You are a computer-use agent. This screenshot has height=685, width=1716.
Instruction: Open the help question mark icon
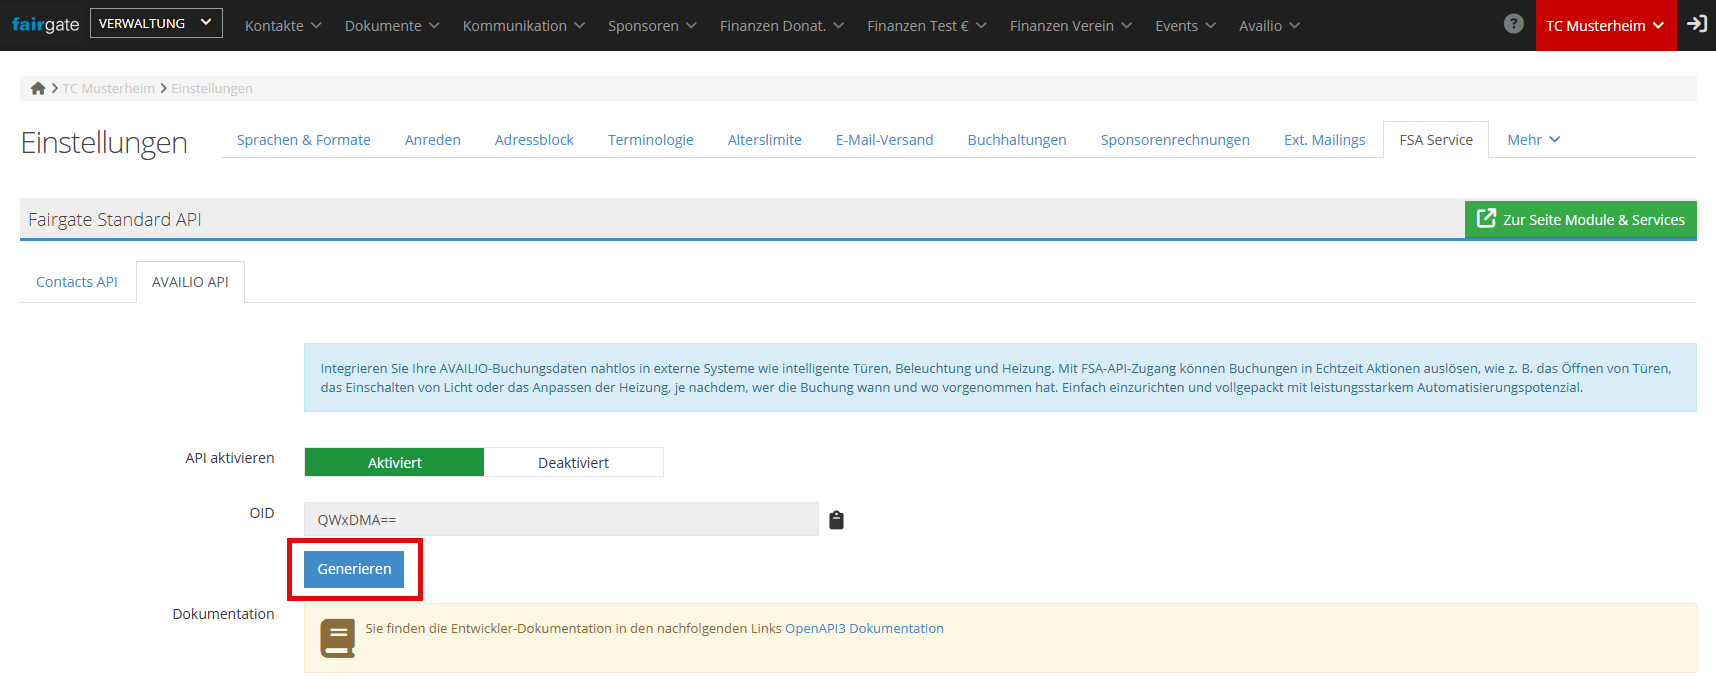1514,24
